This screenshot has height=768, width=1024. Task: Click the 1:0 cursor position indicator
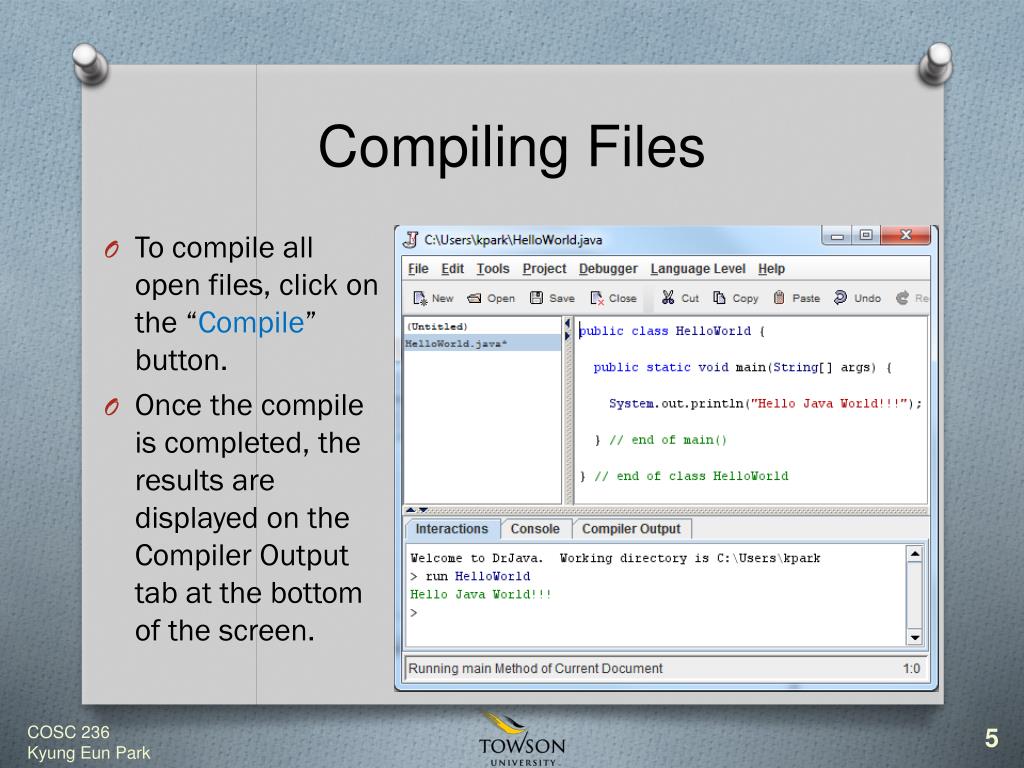tap(912, 669)
